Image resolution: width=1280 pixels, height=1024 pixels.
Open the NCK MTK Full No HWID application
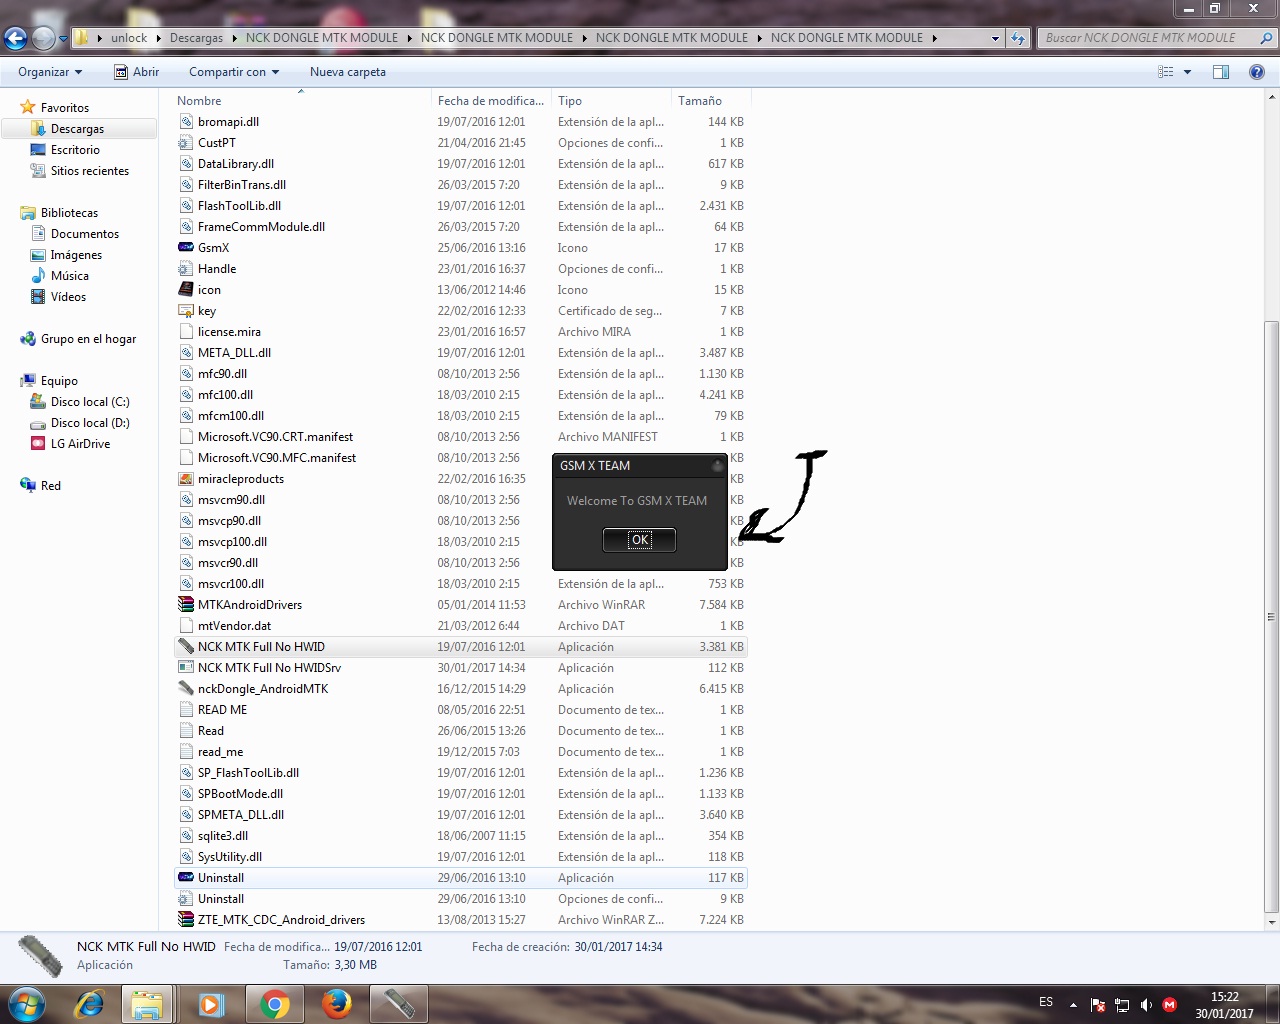262,646
